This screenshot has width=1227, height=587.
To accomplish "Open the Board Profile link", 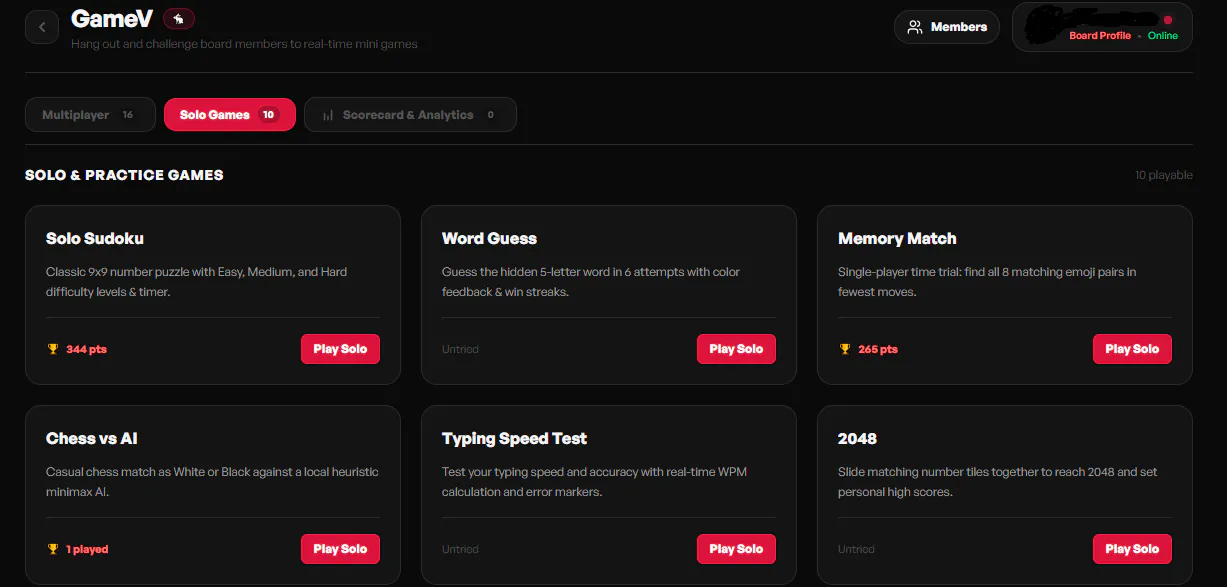I will (1100, 36).
